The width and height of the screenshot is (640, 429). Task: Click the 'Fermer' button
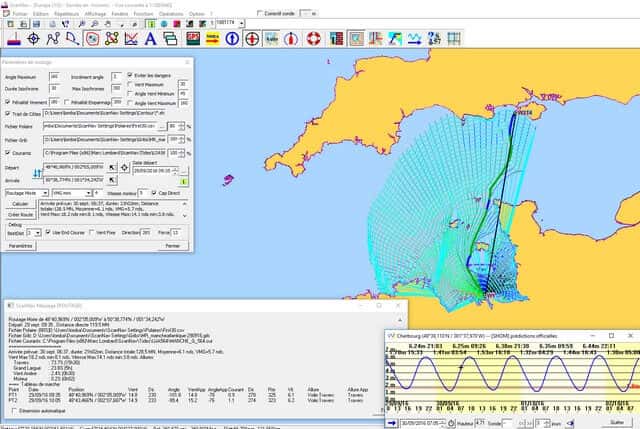pos(173,245)
